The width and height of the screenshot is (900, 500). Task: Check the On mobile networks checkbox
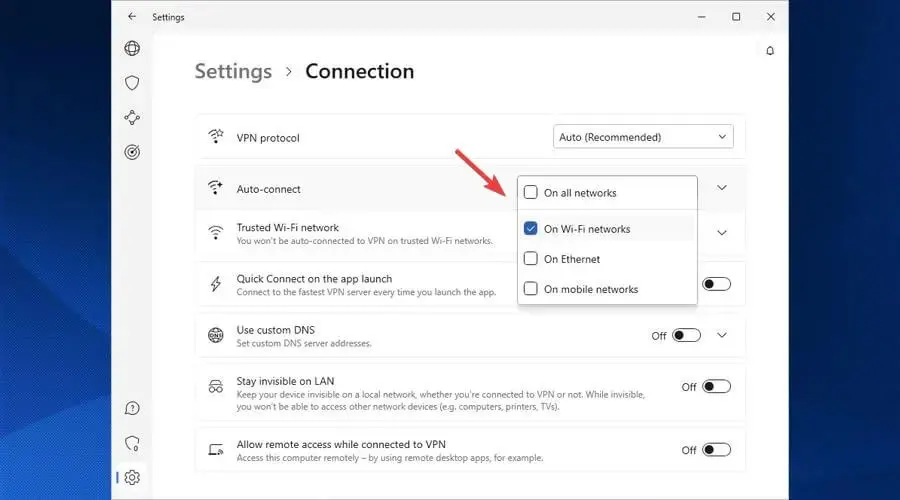[530, 289]
